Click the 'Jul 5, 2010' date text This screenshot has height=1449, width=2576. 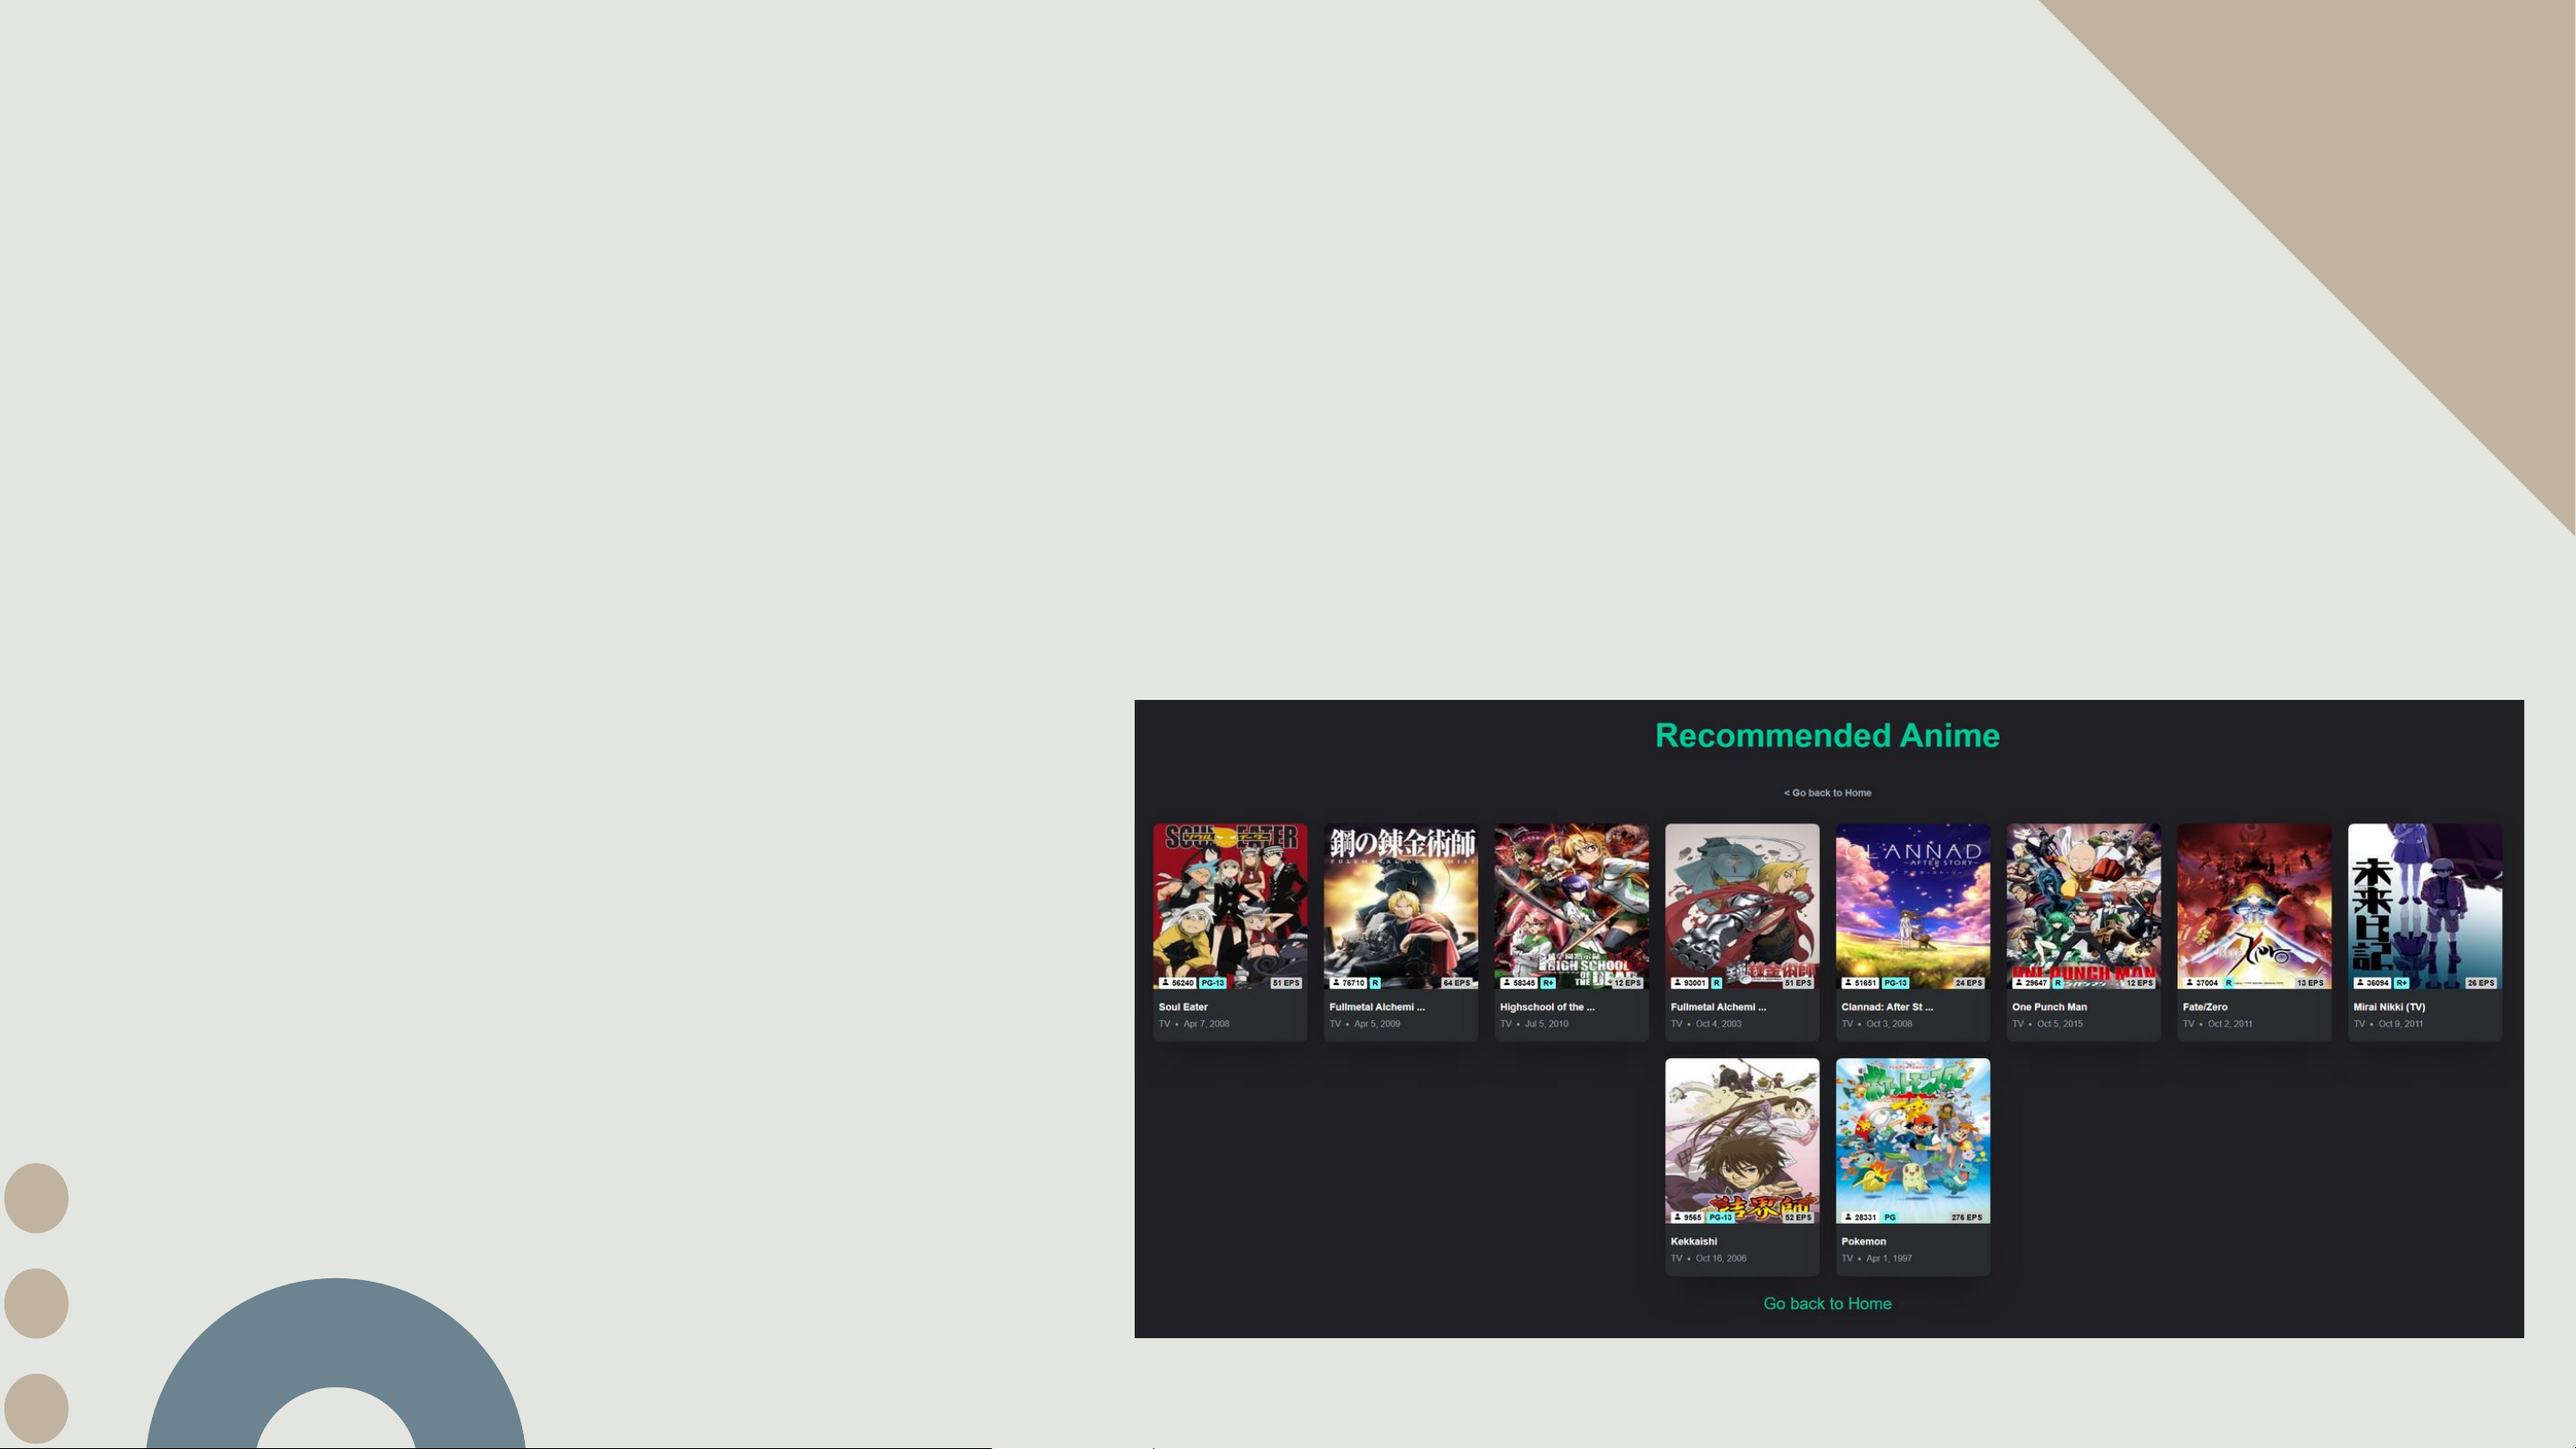(x=1546, y=1024)
